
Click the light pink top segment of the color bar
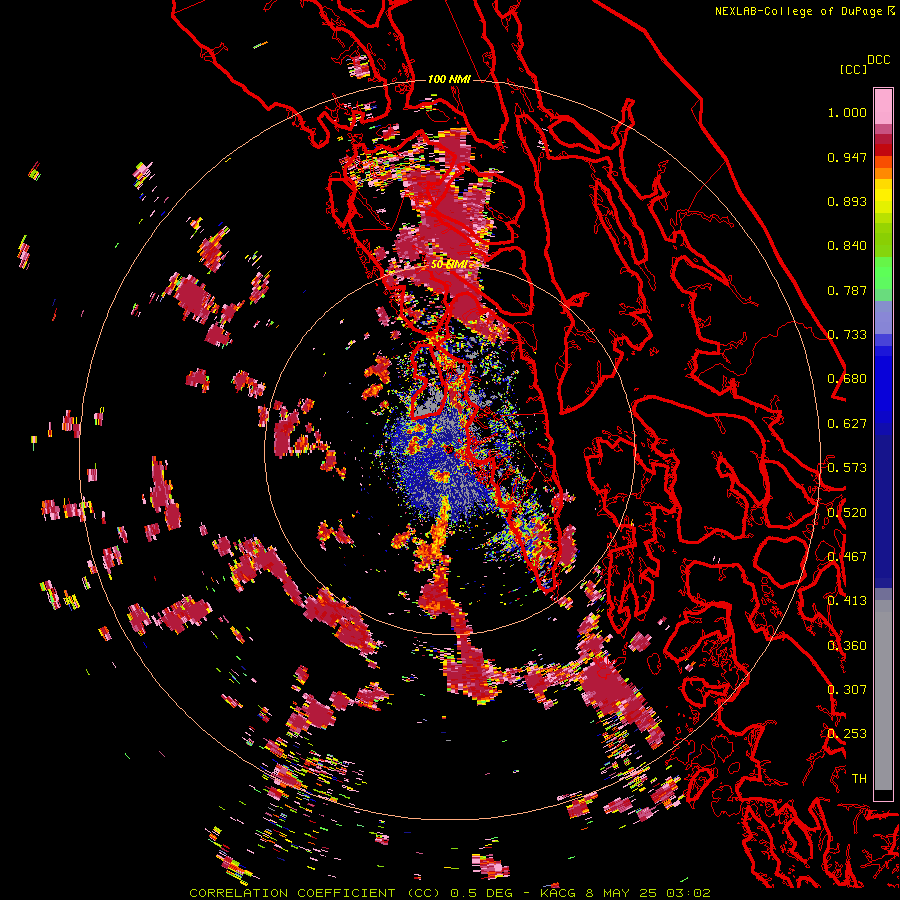(x=883, y=107)
